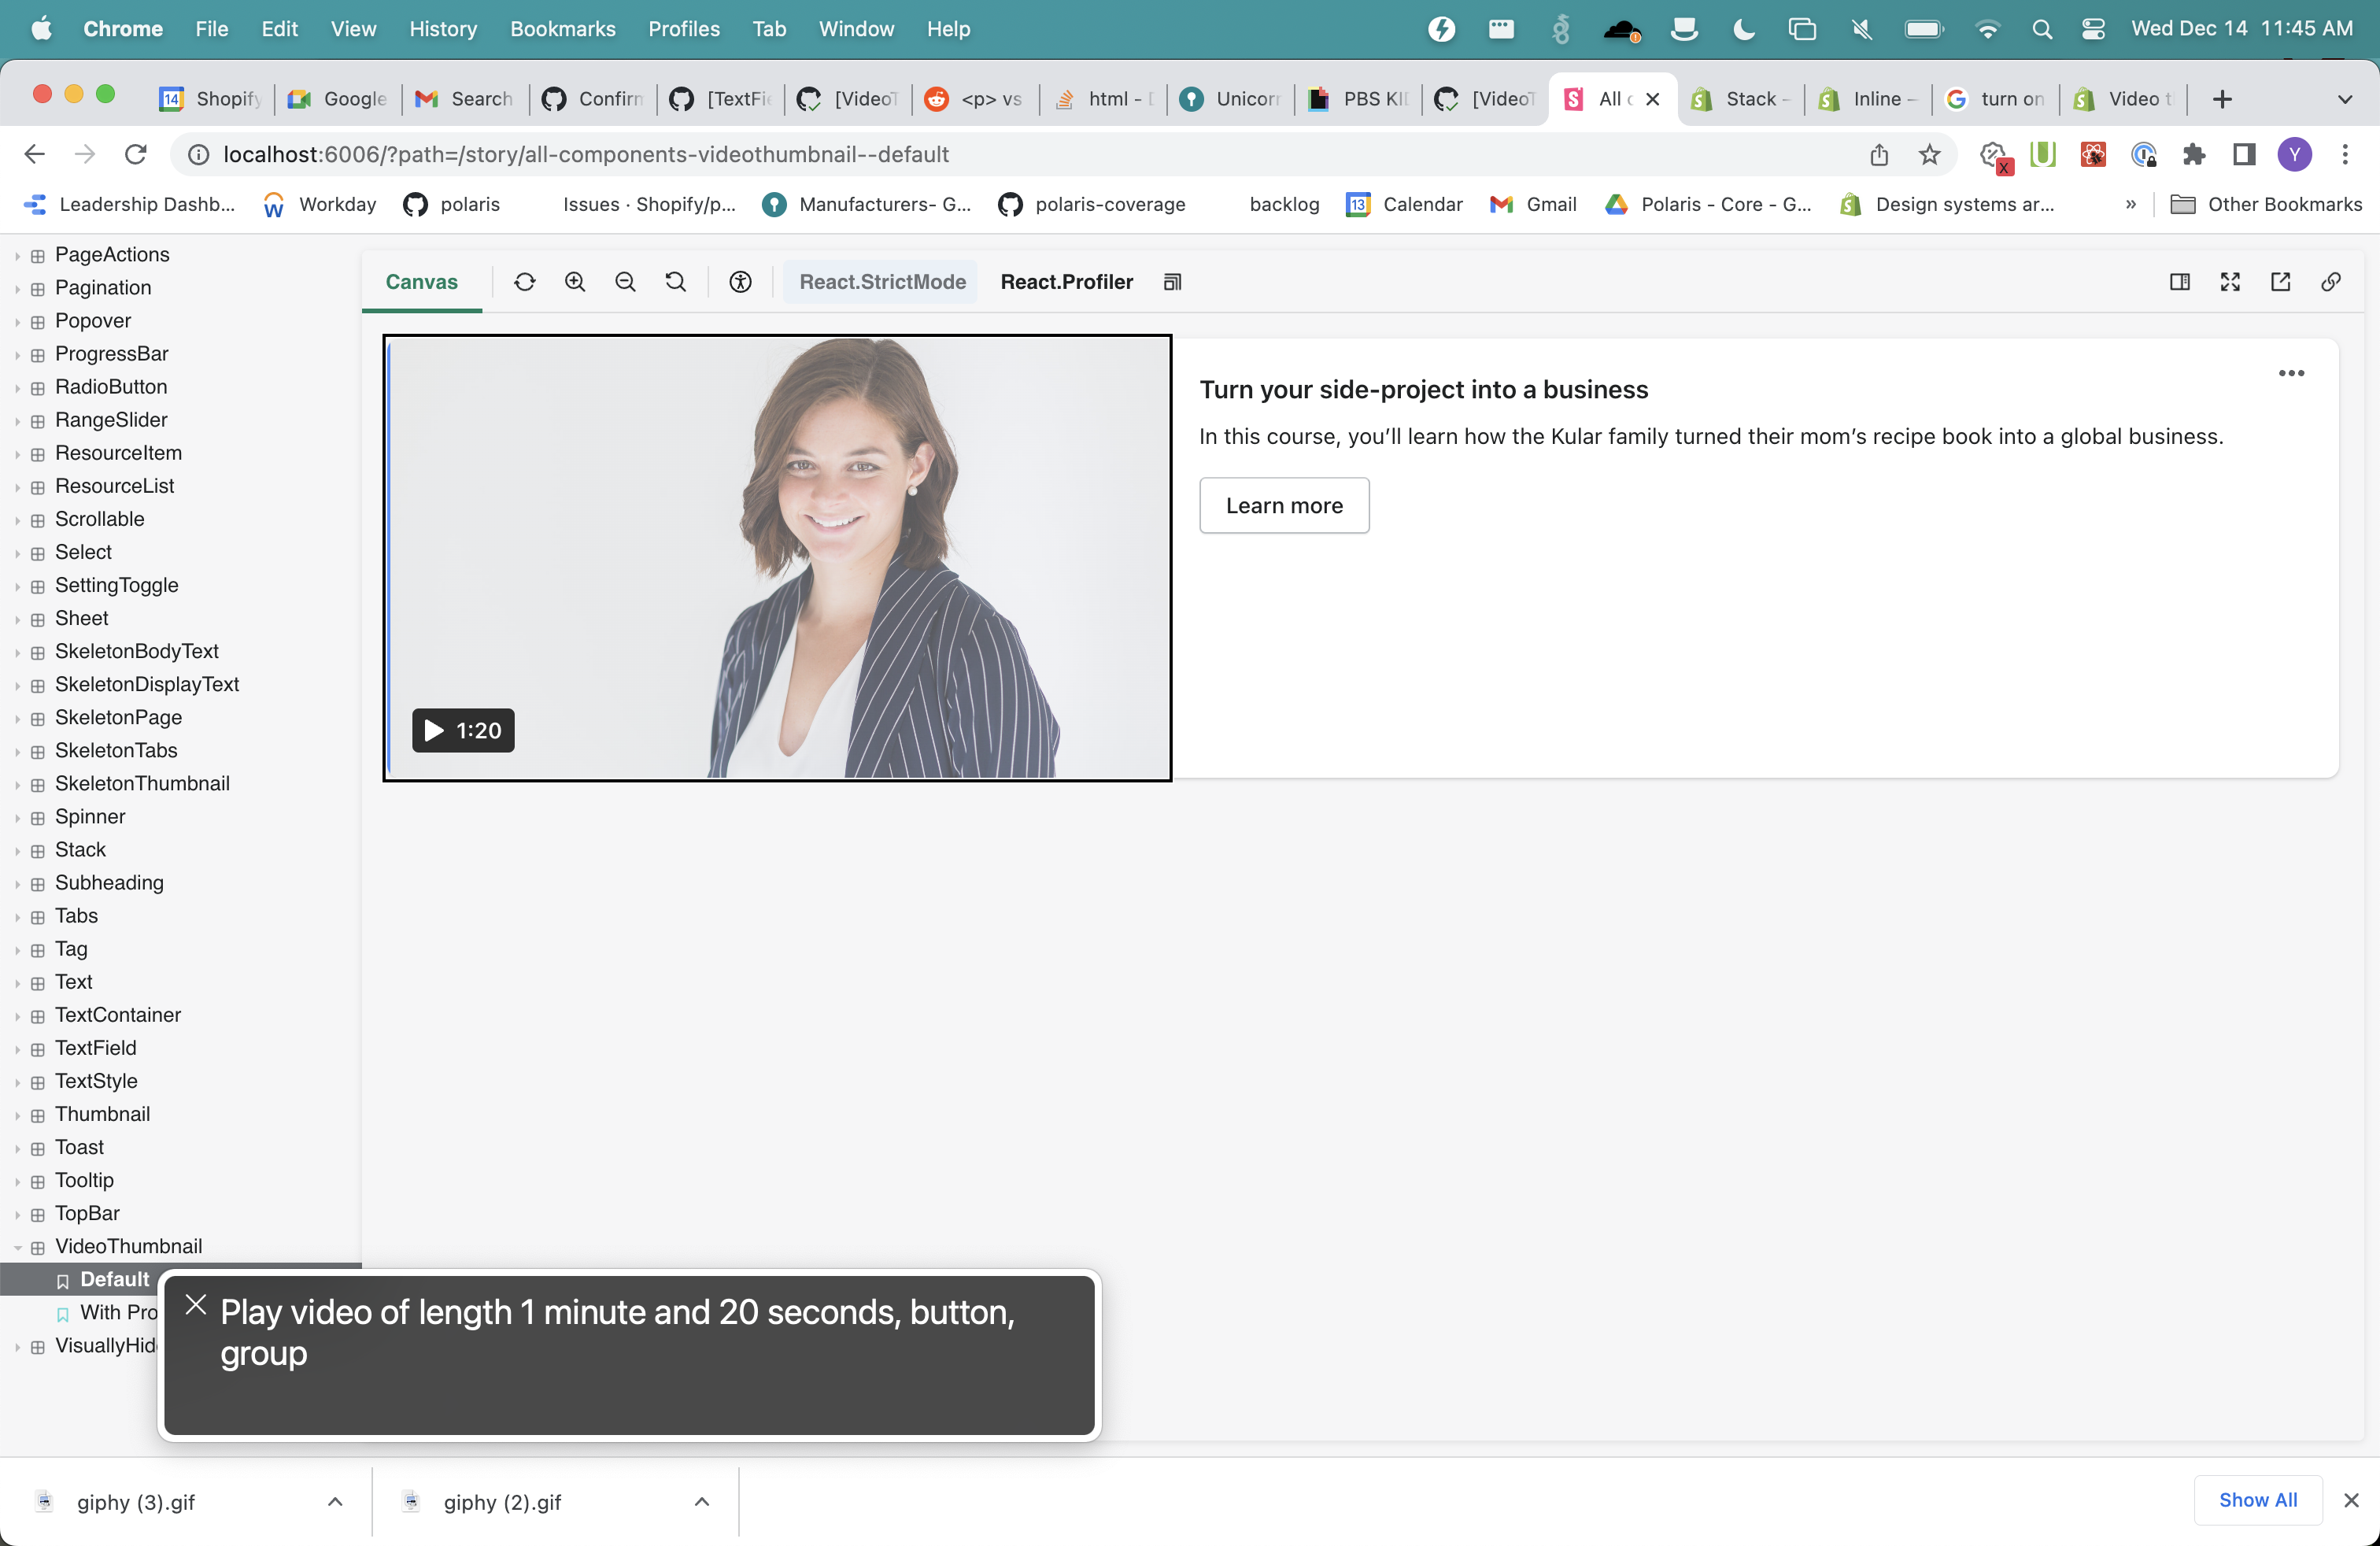Toggle React.StrictMode on the toolbar
The height and width of the screenshot is (1546, 2380).
tap(882, 282)
